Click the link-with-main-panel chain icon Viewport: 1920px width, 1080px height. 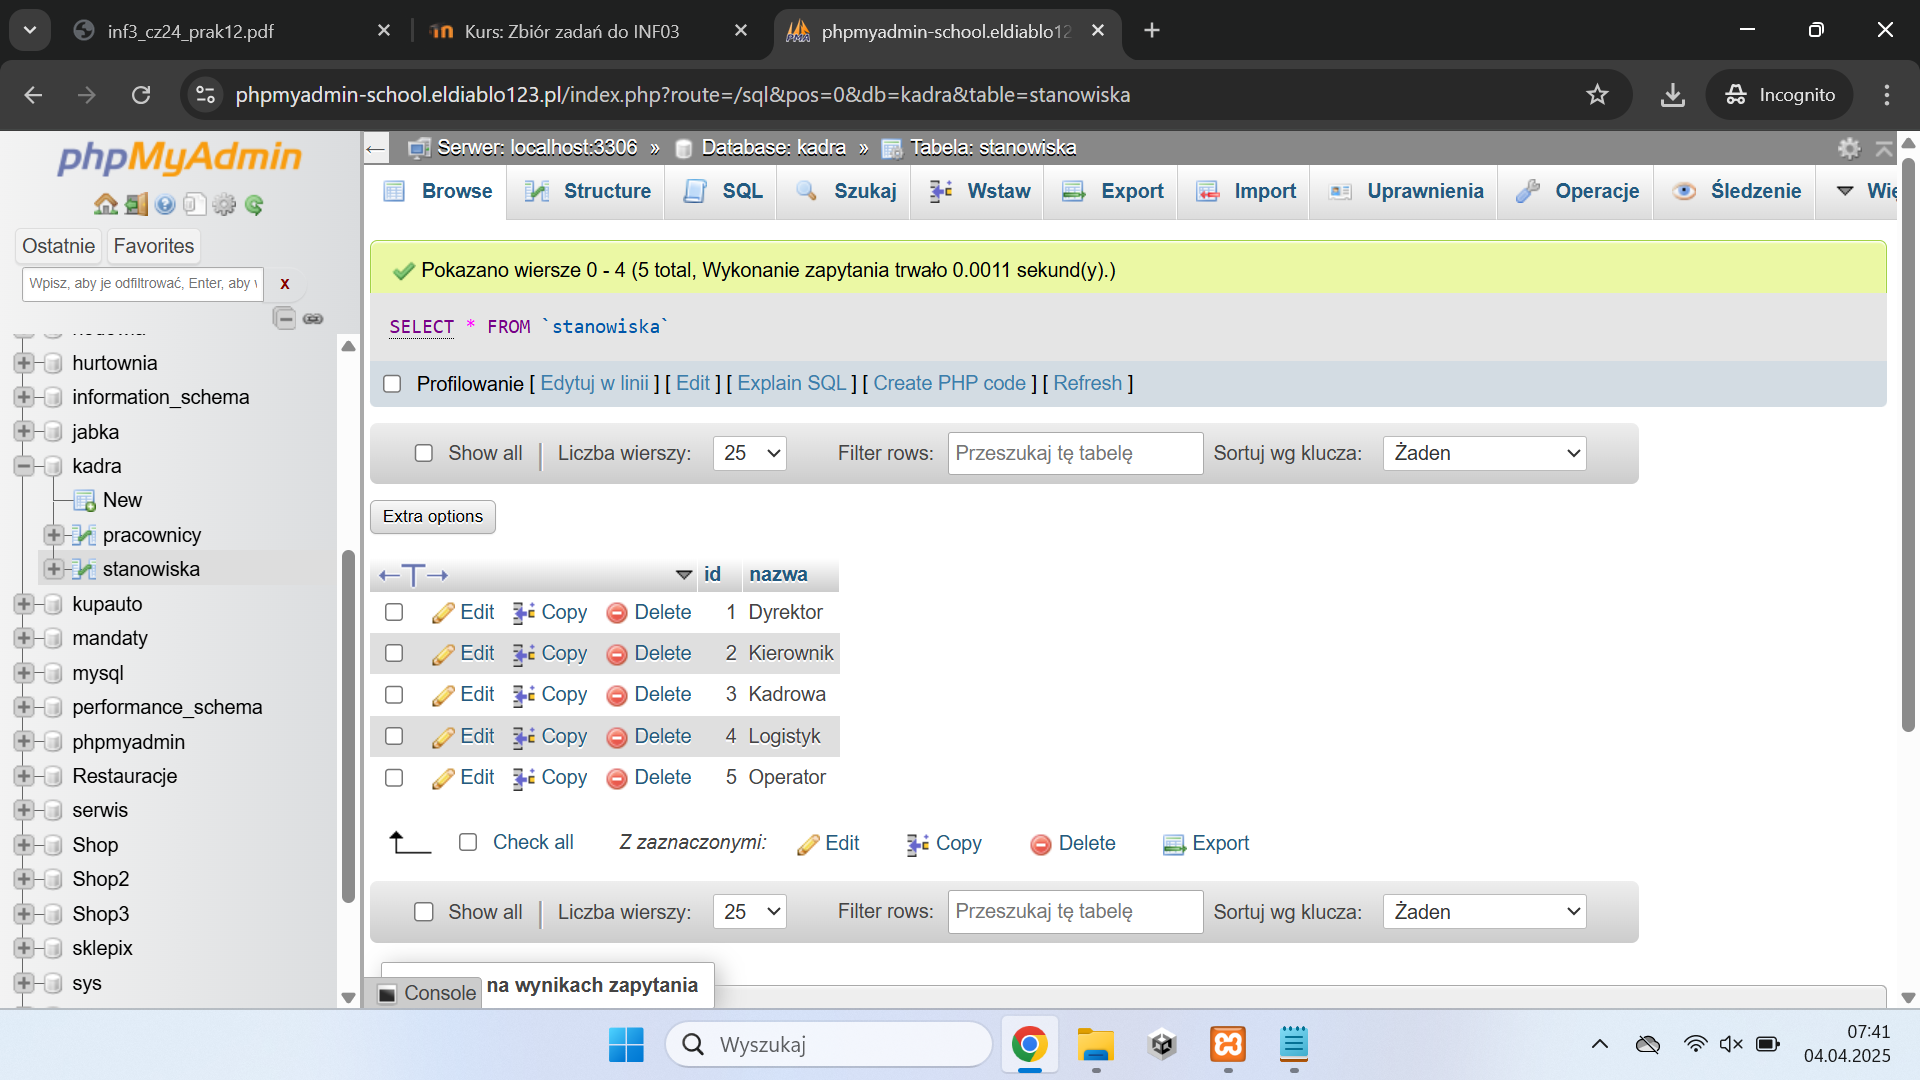click(x=313, y=319)
